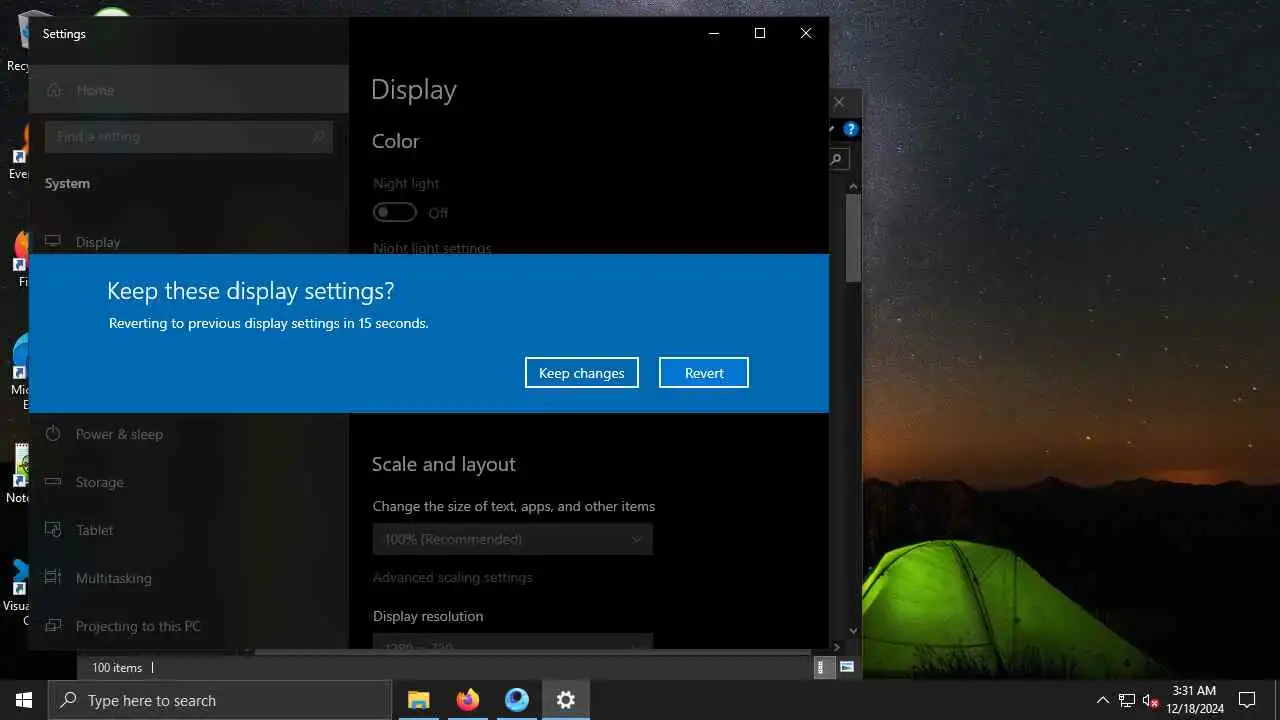Open the network icon in system tray

[1127, 700]
